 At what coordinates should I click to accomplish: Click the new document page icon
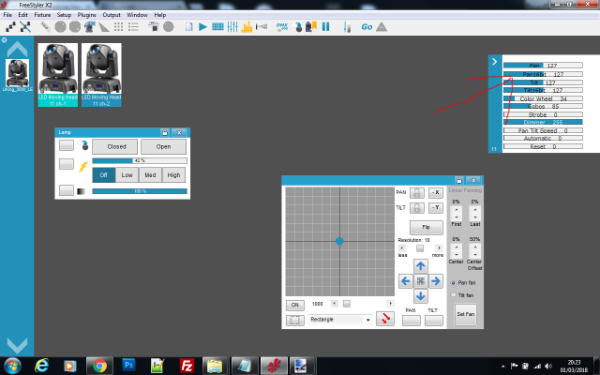[x=189, y=27]
